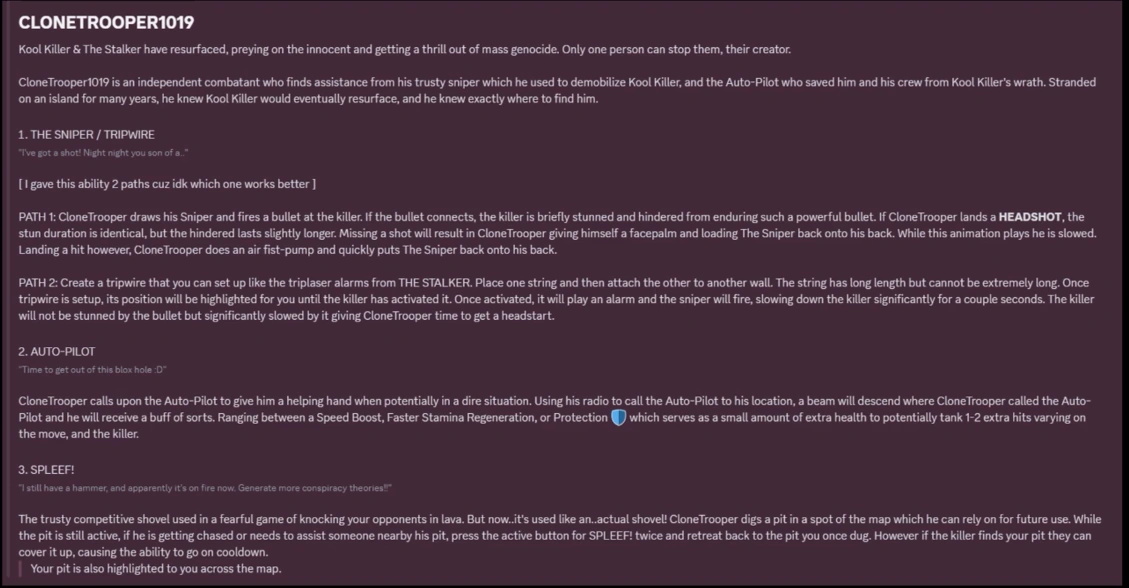The height and width of the screenshot is (588, 1129).
Task: Click the 'PATH 2:' label text
Action: pos(37,283)
